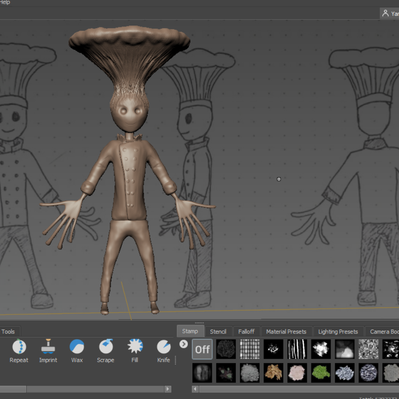
Task: Choose the green leafy texture stamp
Action: [321, 373]
